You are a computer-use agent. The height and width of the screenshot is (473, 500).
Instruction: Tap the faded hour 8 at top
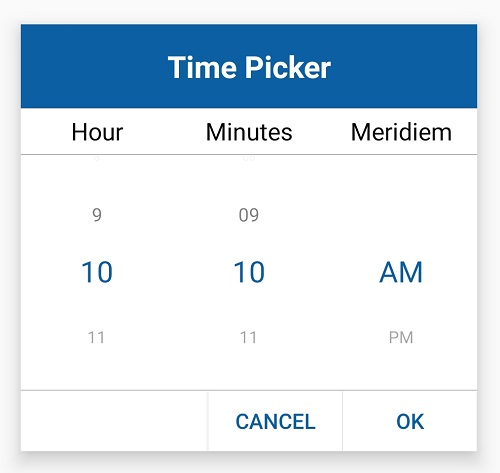click(97, 158)
